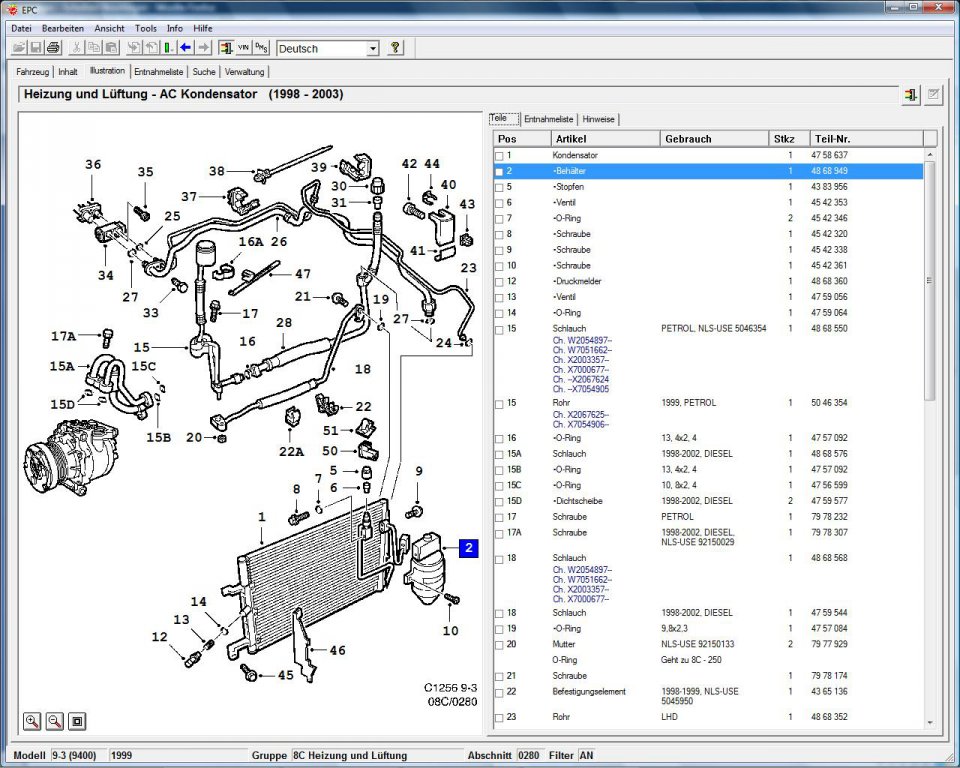This screenshot has width=960, height=768.
Task: Click the VIN toolbar icon
Action: click(x=244, y=48)
